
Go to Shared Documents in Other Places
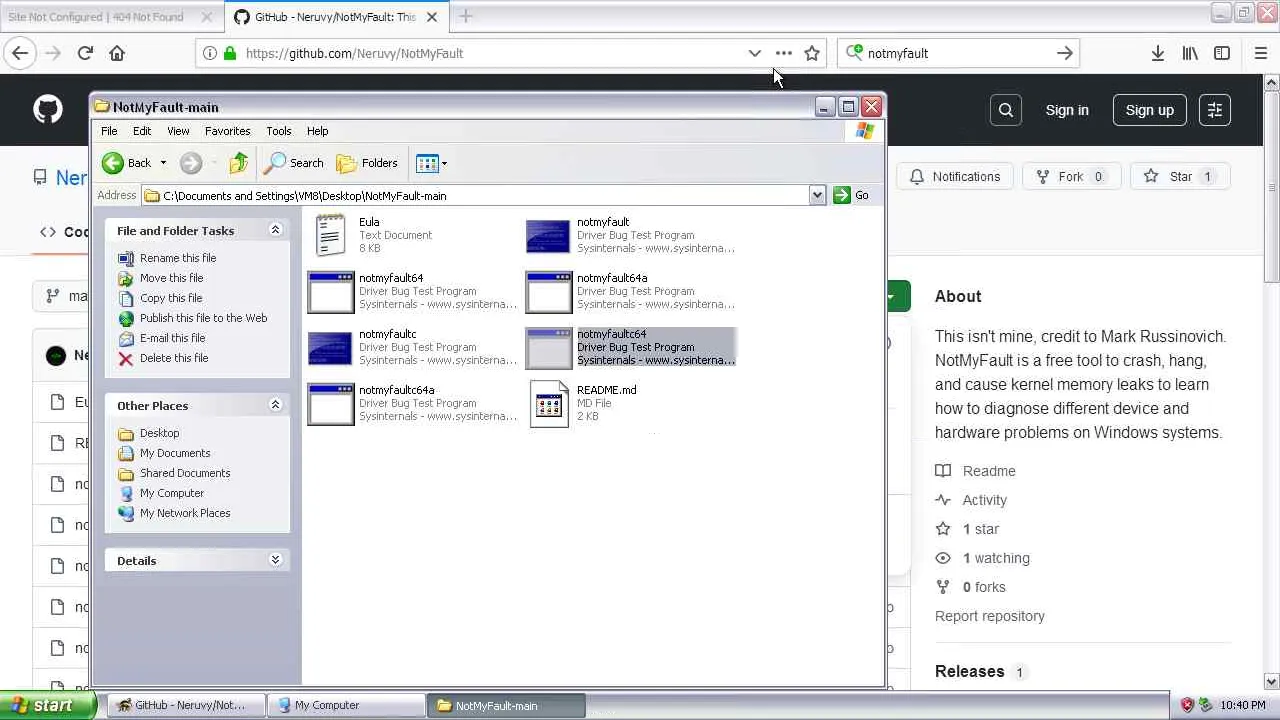(185, 473)
